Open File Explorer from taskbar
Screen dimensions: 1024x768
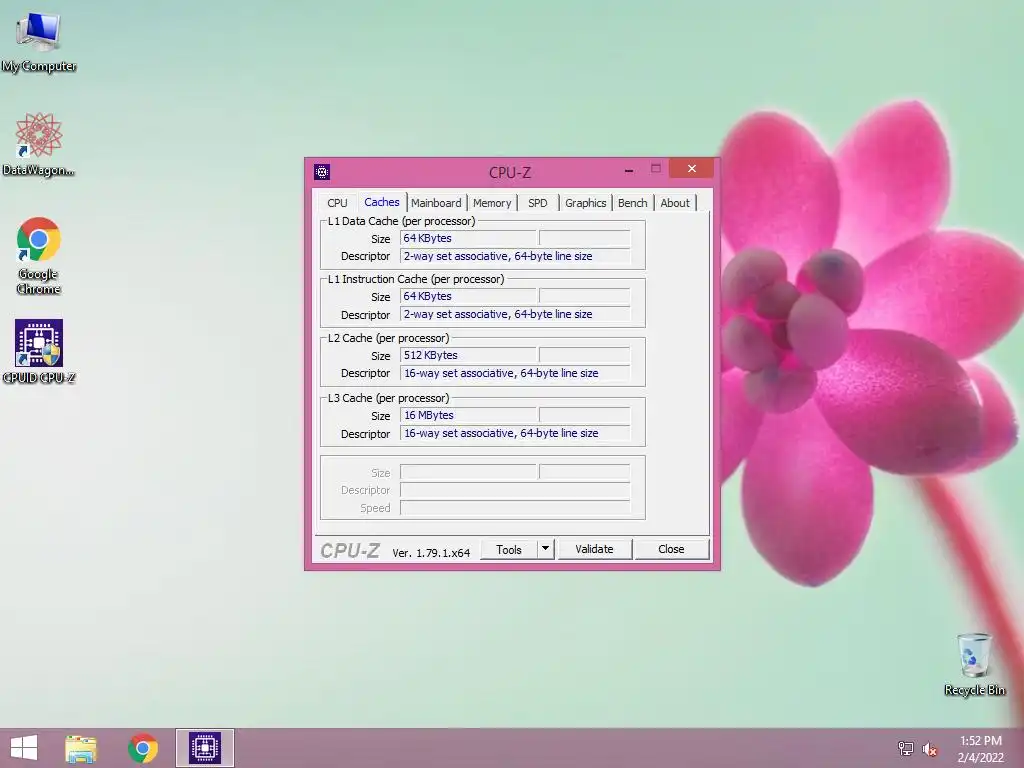pos(81,748)
